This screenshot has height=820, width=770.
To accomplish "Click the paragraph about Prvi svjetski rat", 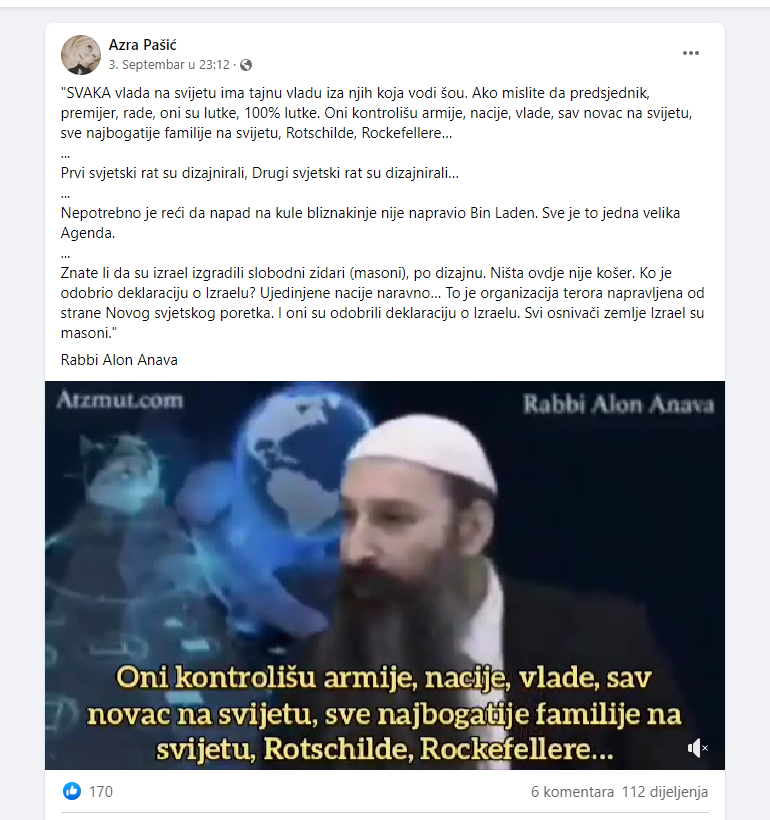I will pos(259,173).
